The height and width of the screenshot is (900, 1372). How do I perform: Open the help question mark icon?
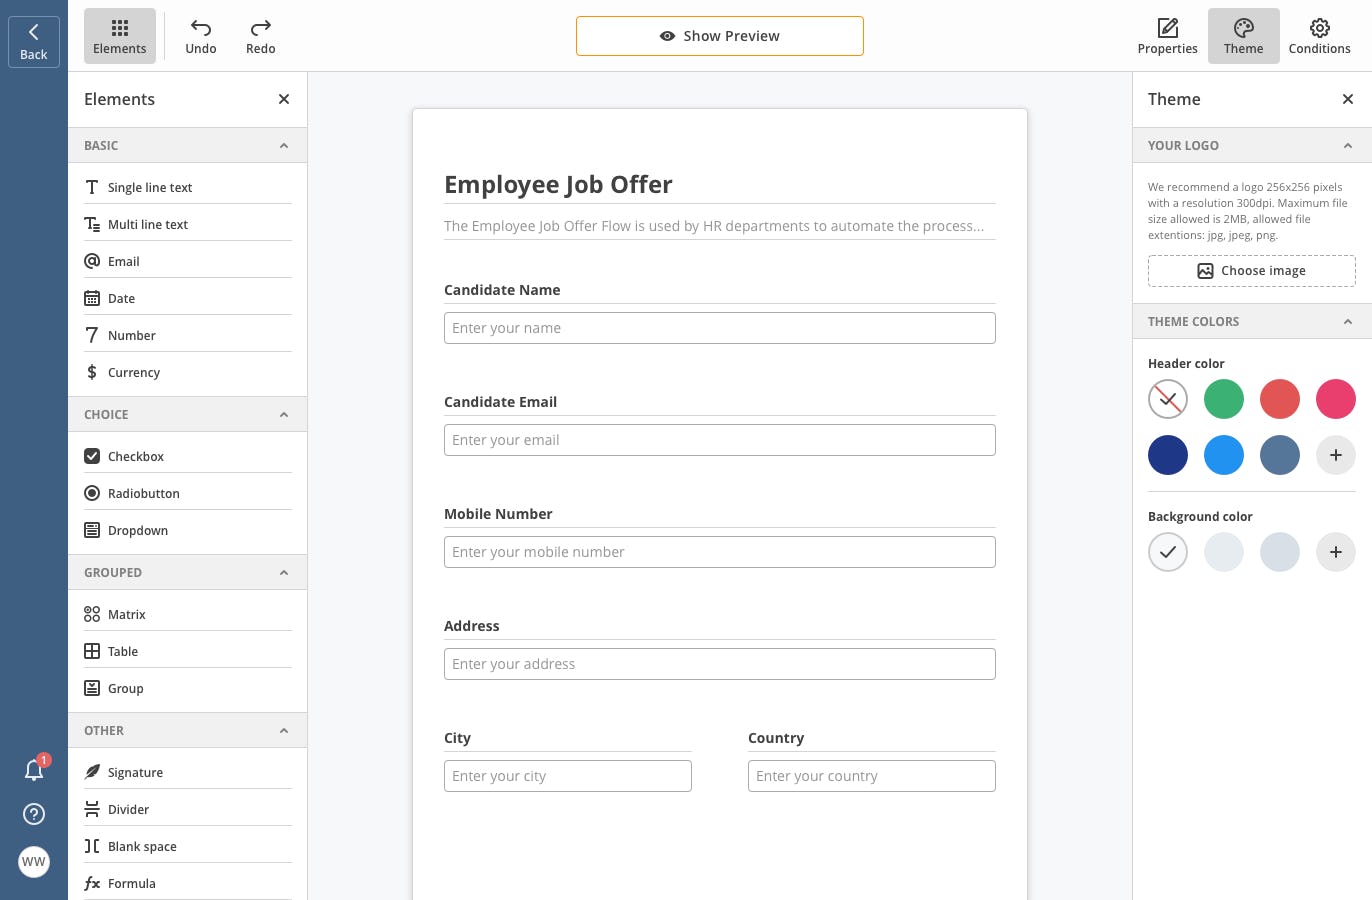[x=34, y=814]
